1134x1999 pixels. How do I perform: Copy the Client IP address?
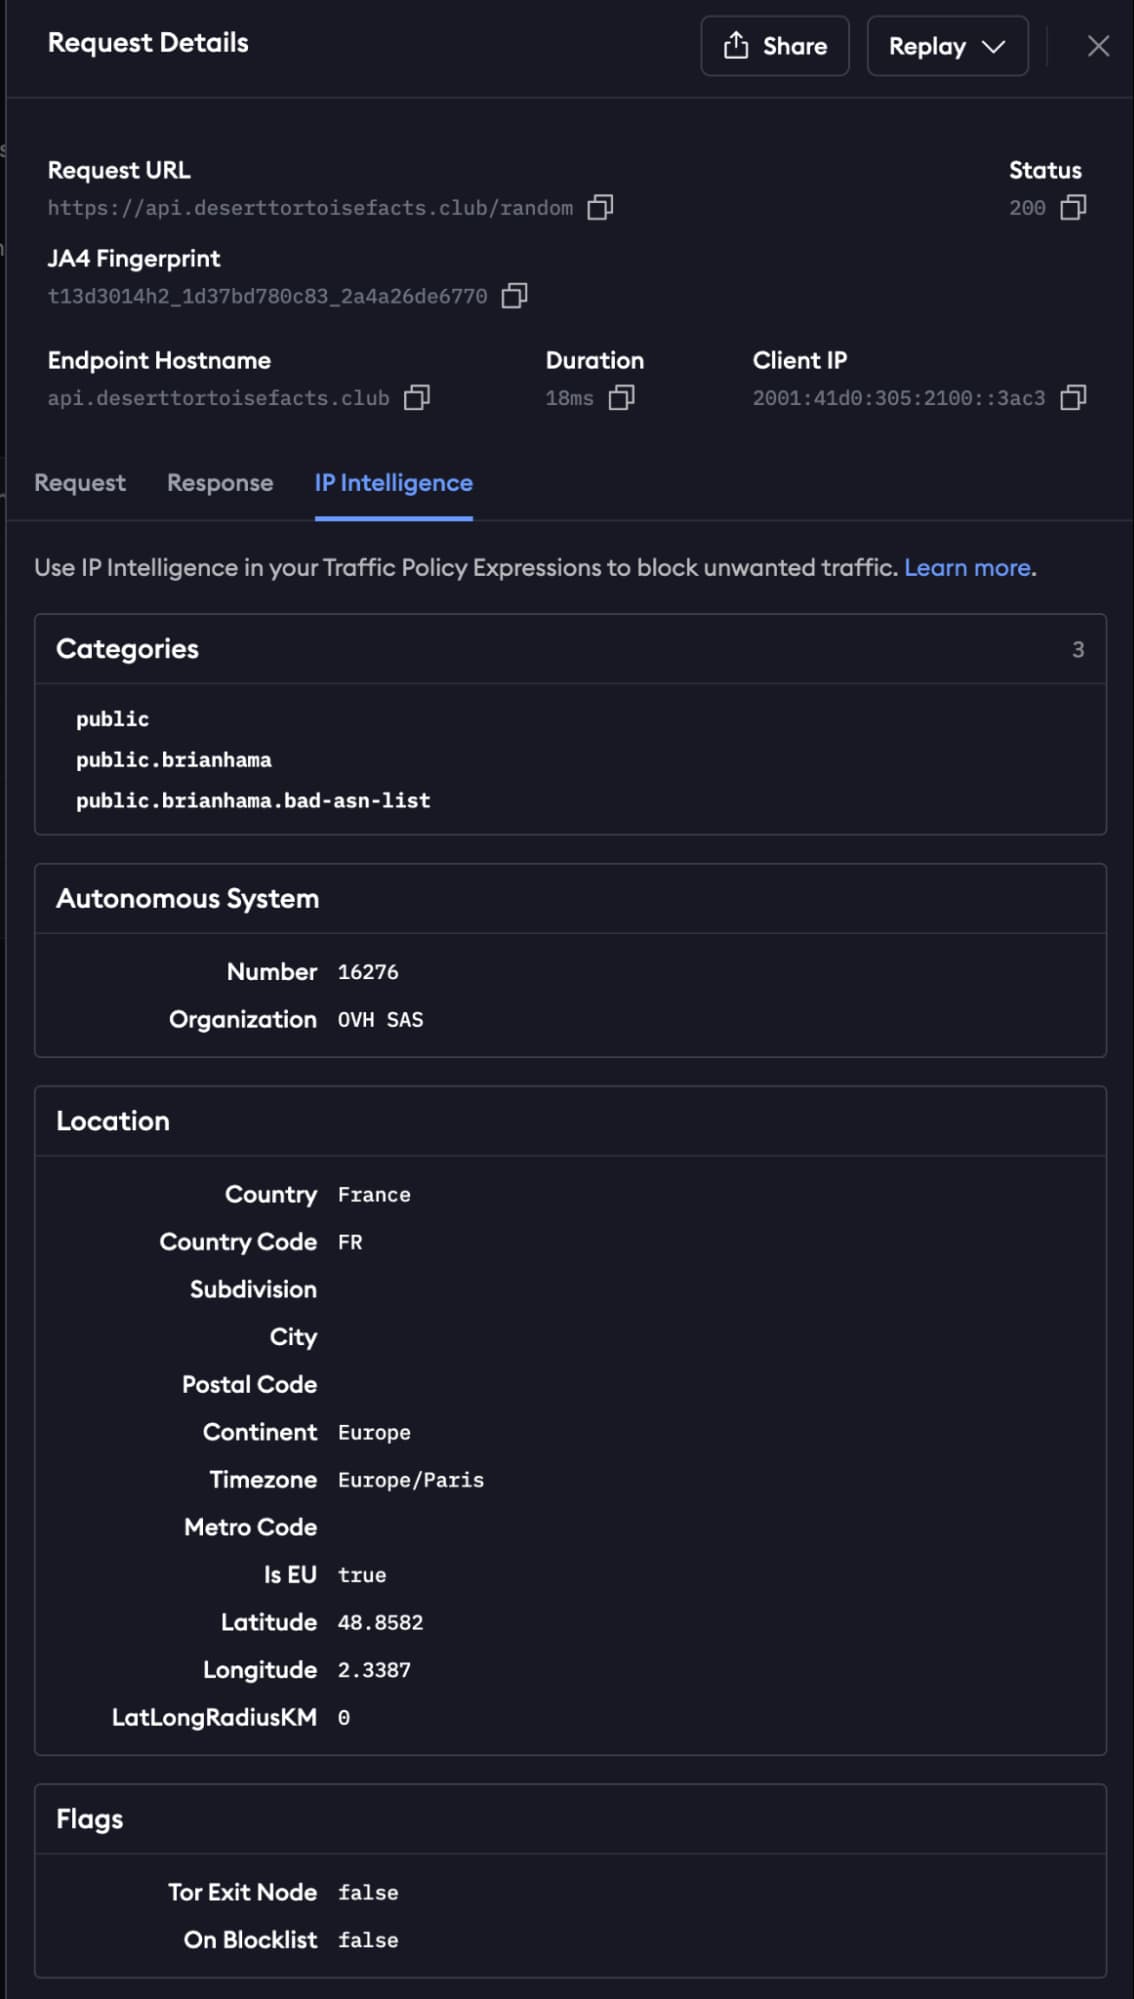point(1073,397)
